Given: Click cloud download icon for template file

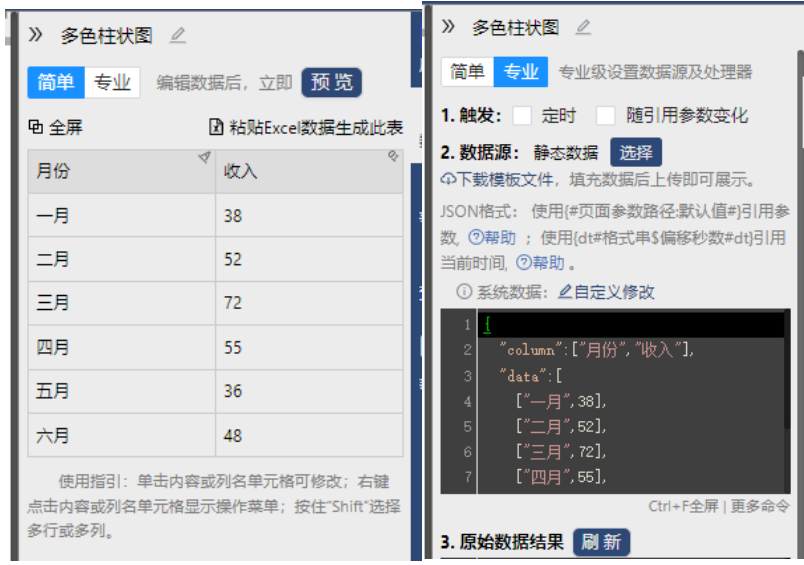Looking at the screenshot, I should 448,179.
